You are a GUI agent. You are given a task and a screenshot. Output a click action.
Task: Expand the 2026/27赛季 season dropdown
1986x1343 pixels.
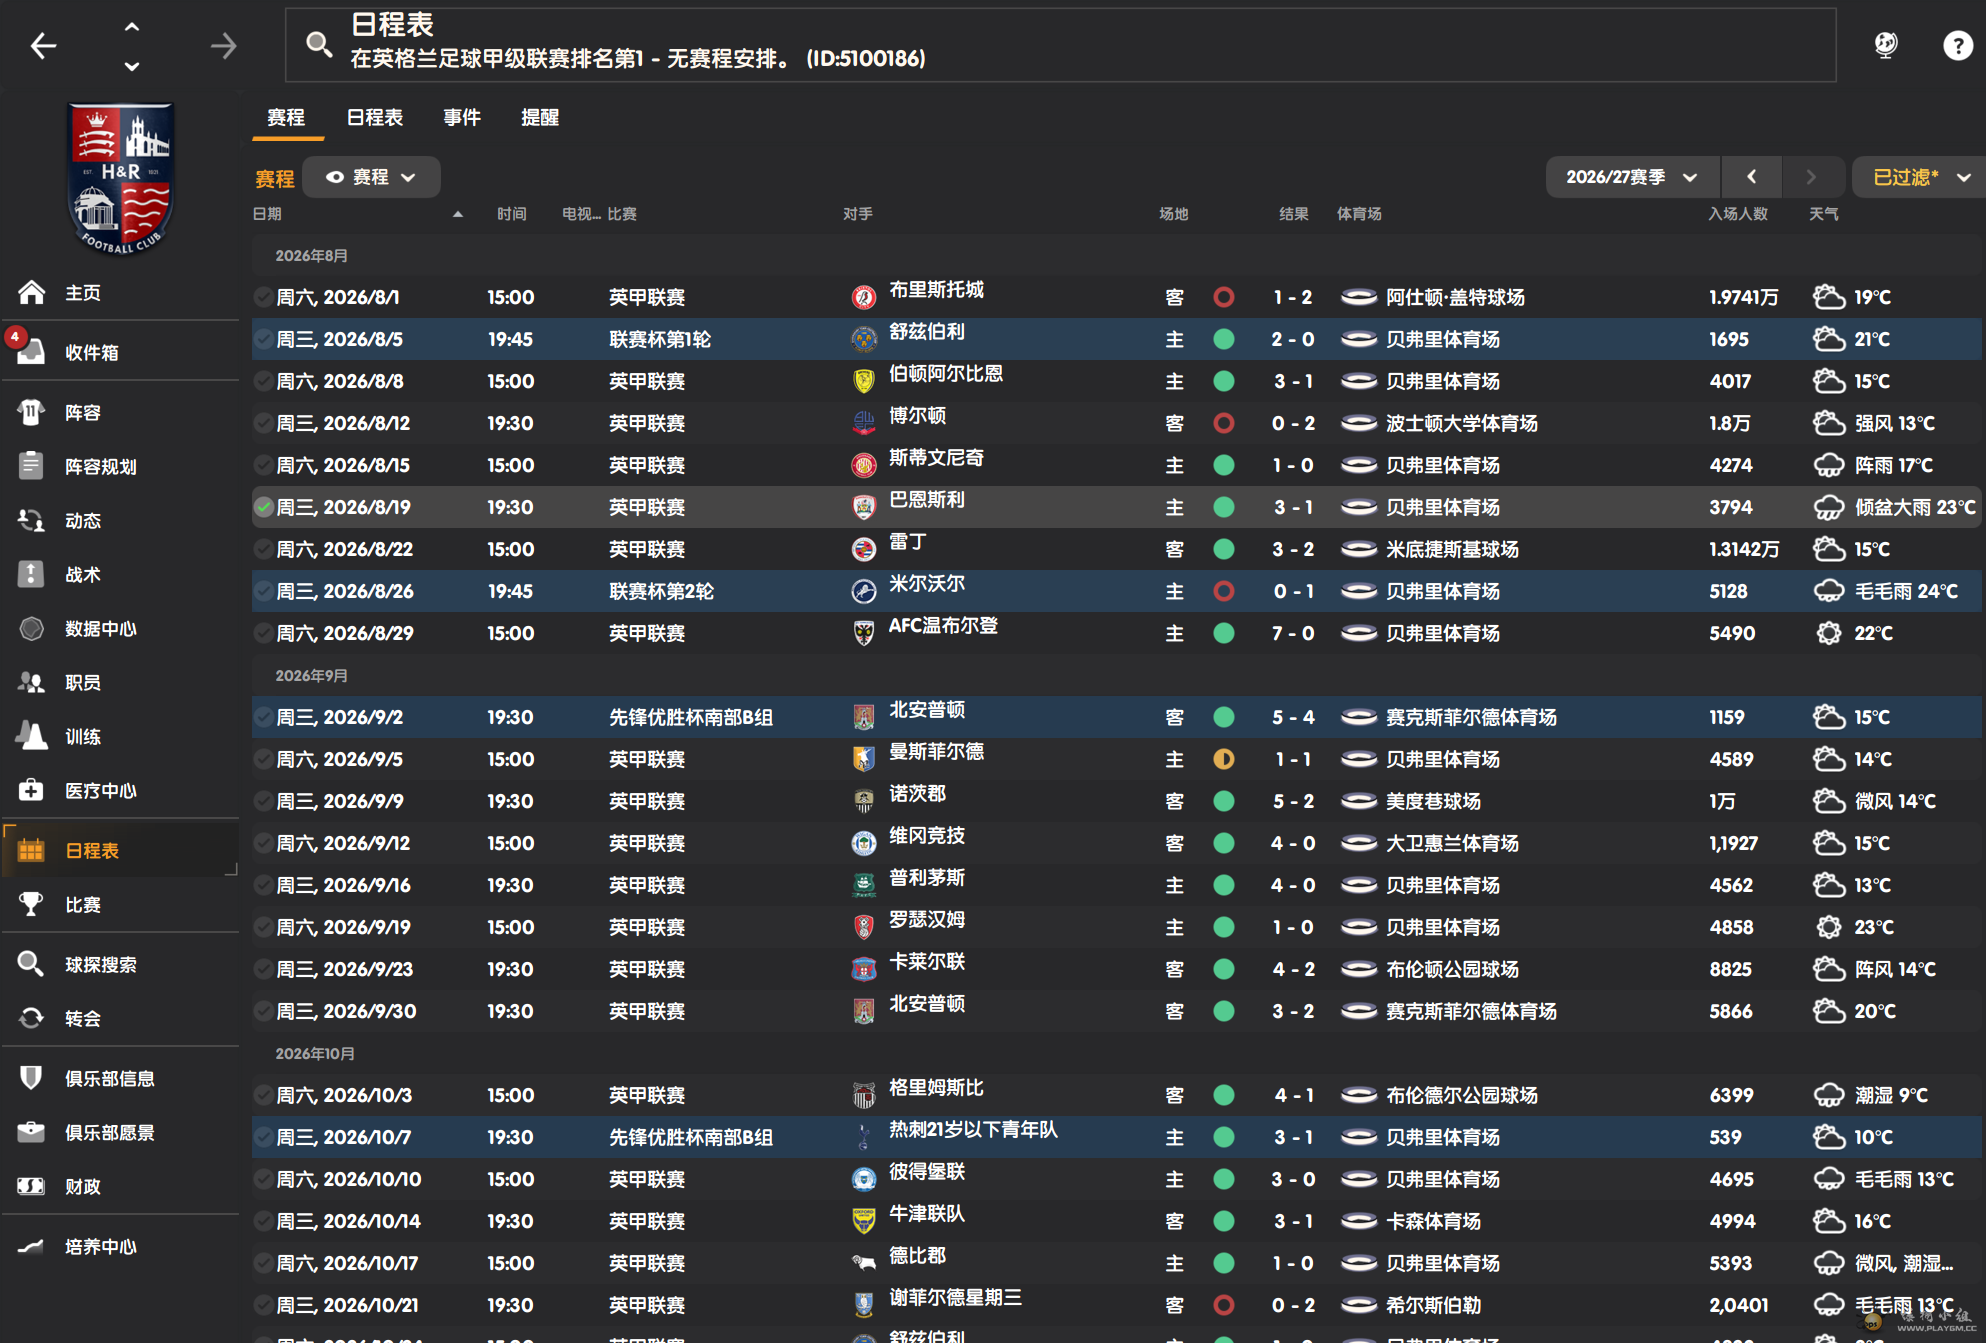point(1631,177)
